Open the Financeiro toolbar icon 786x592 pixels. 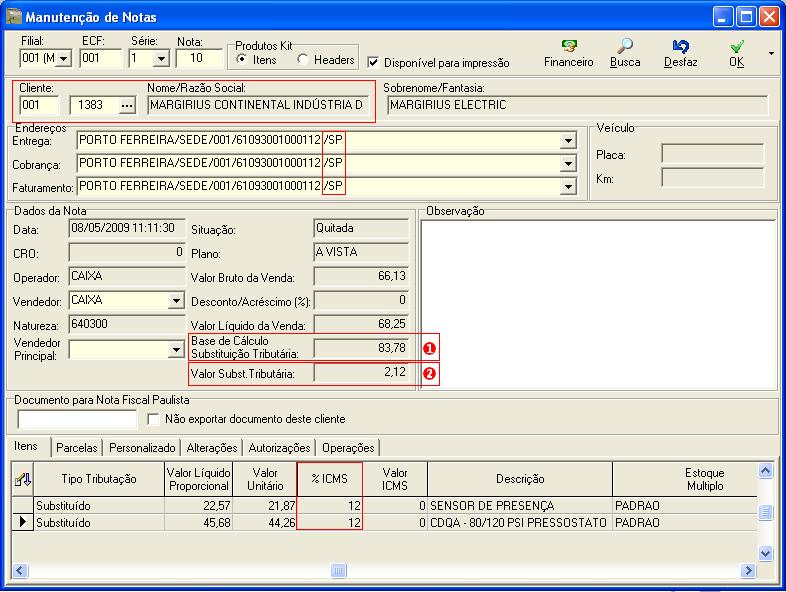[568, 47]
